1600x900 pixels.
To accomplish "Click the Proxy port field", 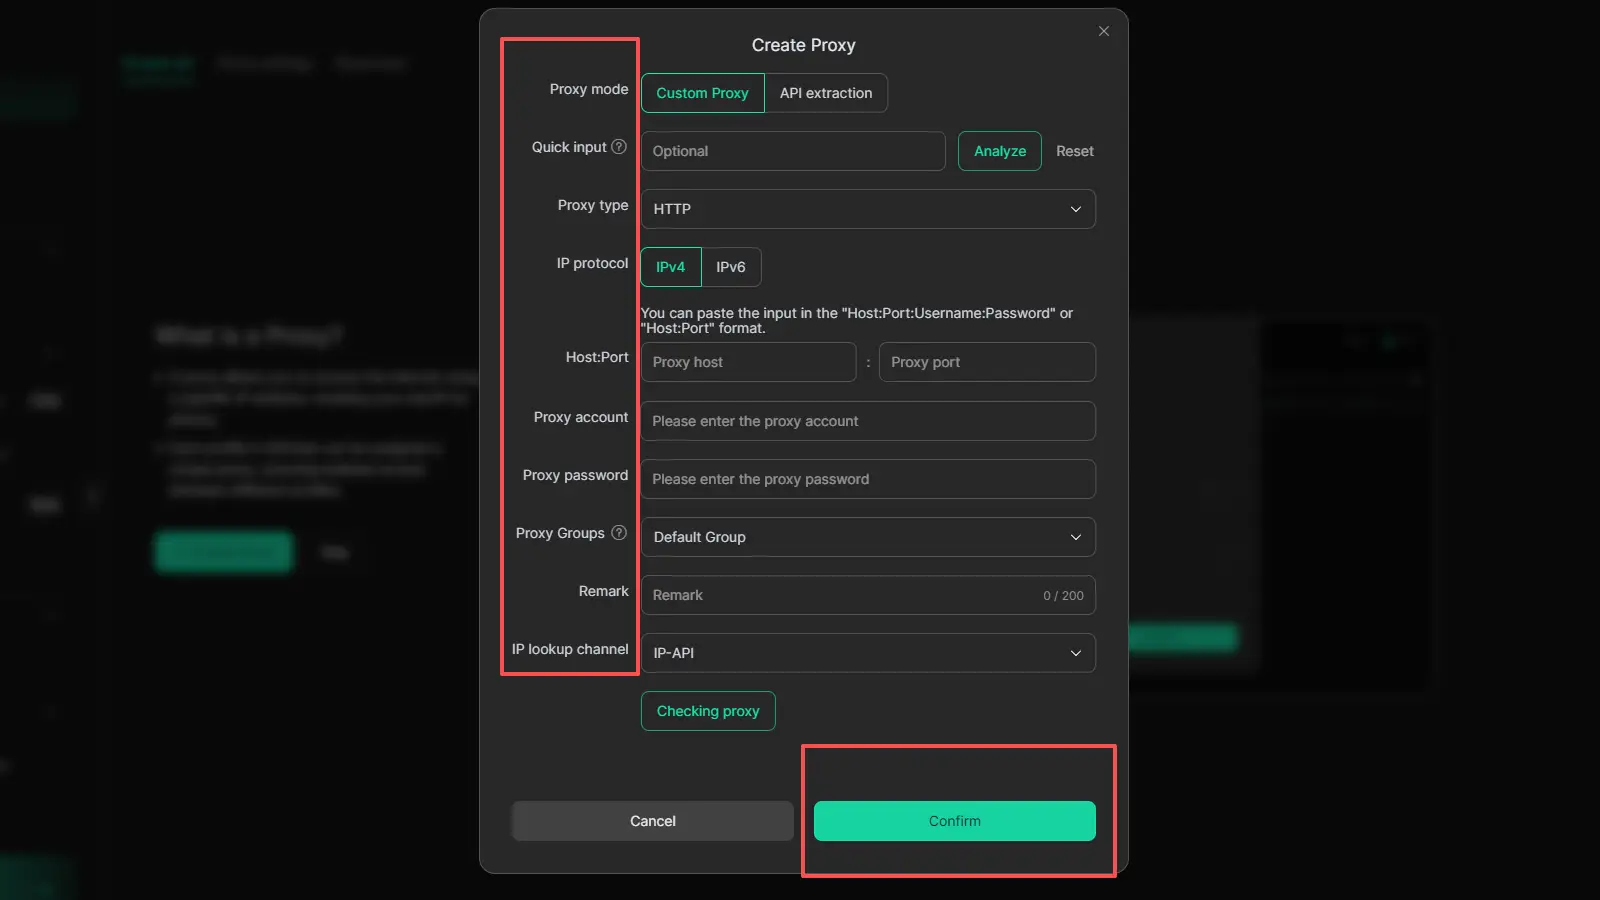I will pyautogui.click(x=986, y=362).
